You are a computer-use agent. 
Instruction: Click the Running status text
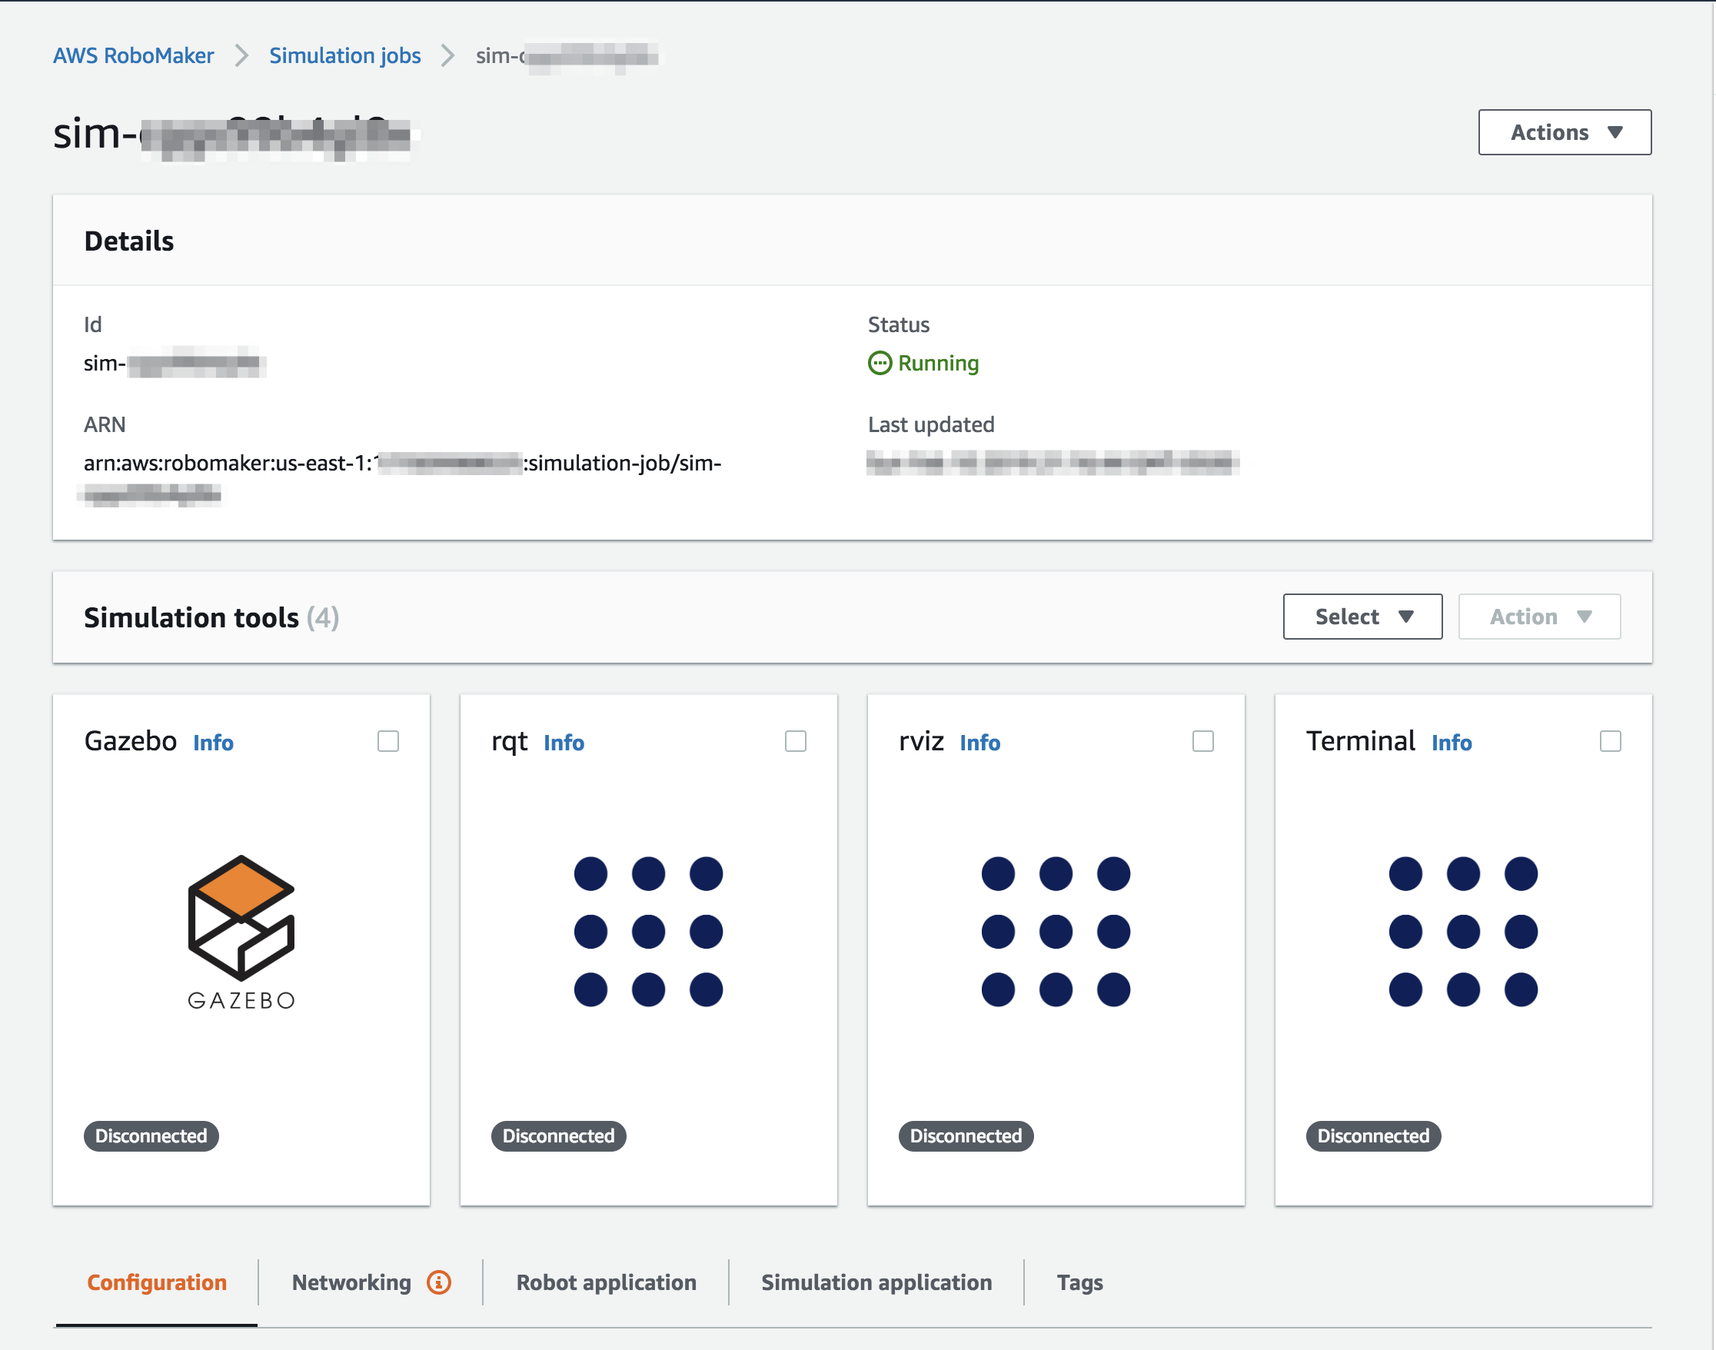click(938, 363)
